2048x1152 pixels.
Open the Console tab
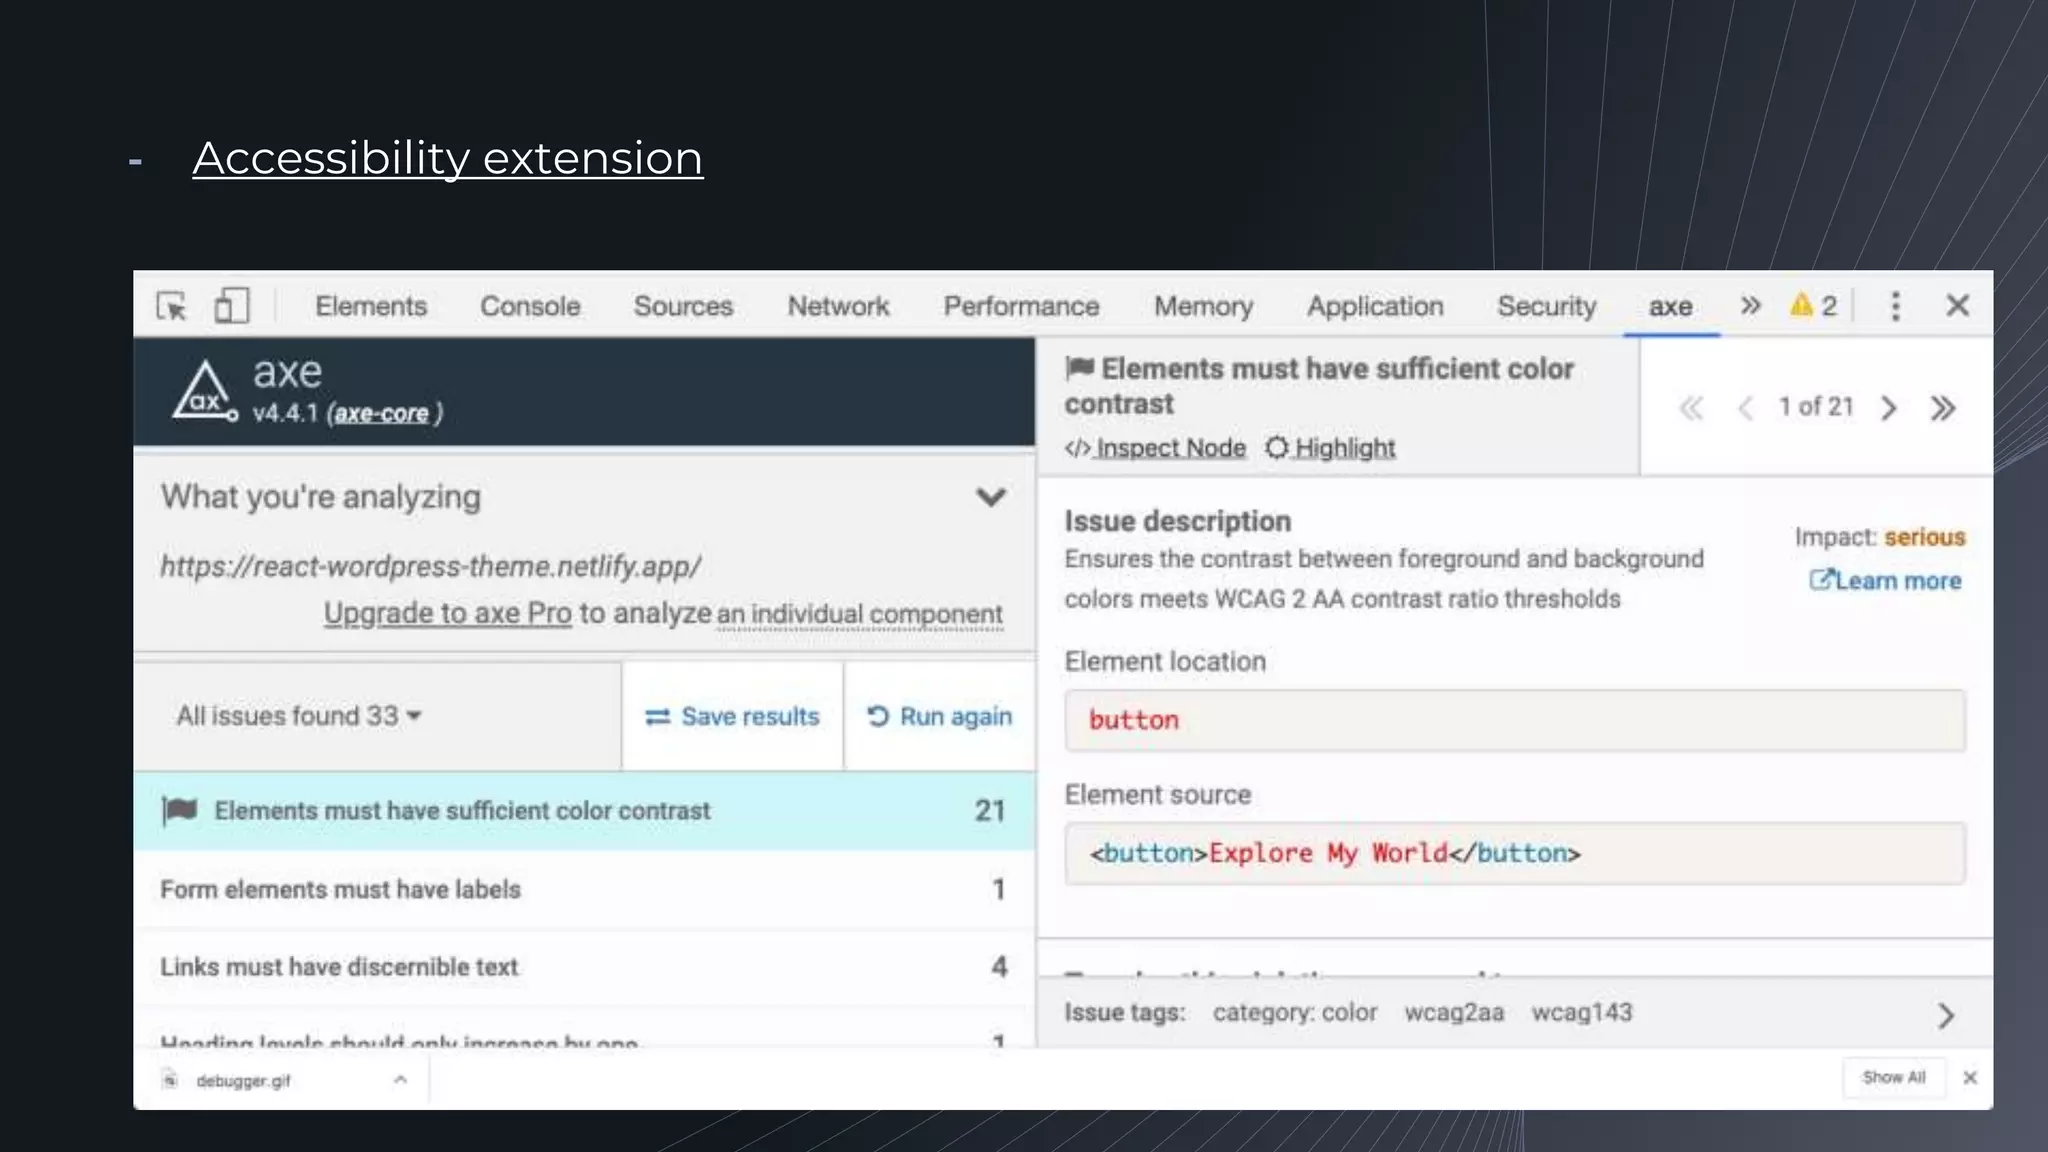(x=530, y=306)
